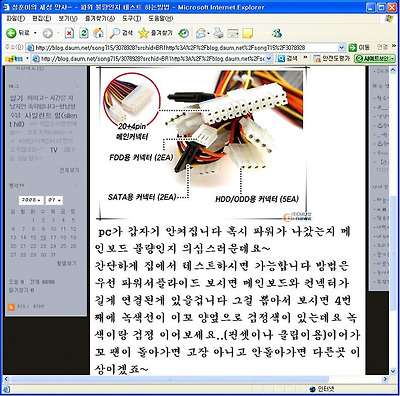Click the power connector diagram image
The height and width of the screenshot is (396, 400).
click(203, 143)
